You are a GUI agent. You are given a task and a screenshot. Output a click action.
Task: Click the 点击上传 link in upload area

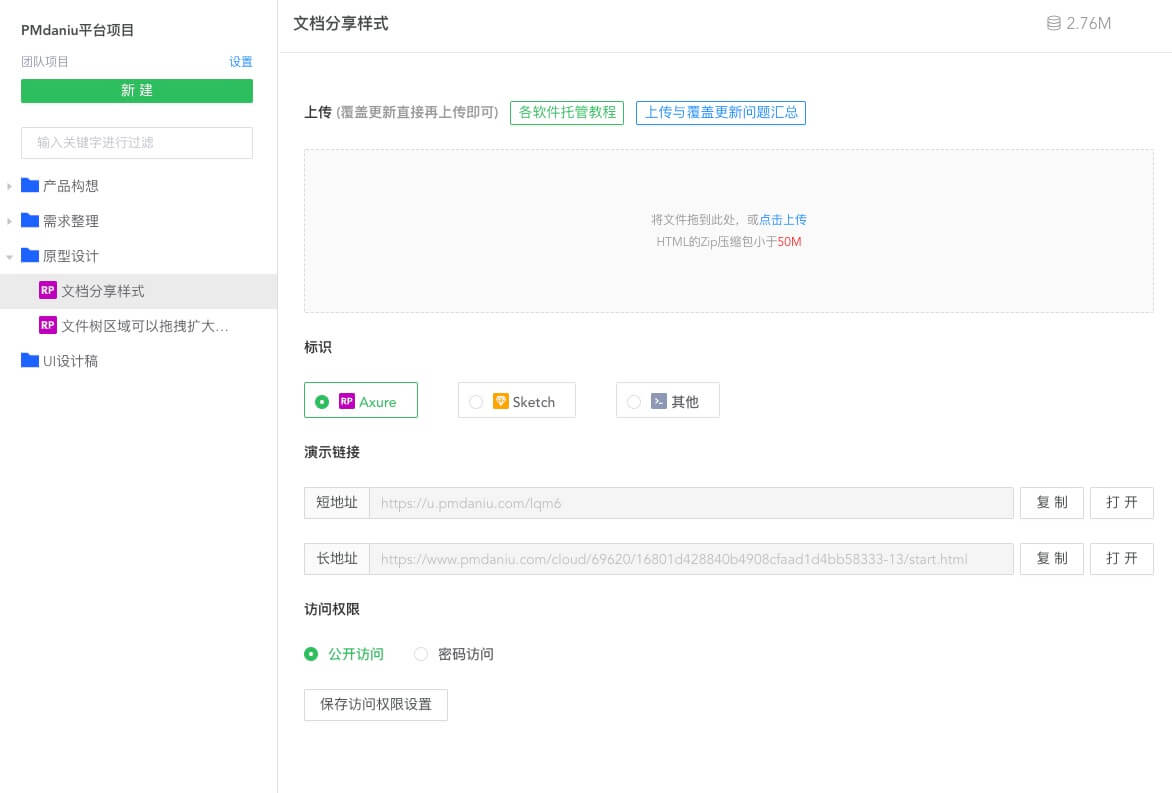click(783, 220)
